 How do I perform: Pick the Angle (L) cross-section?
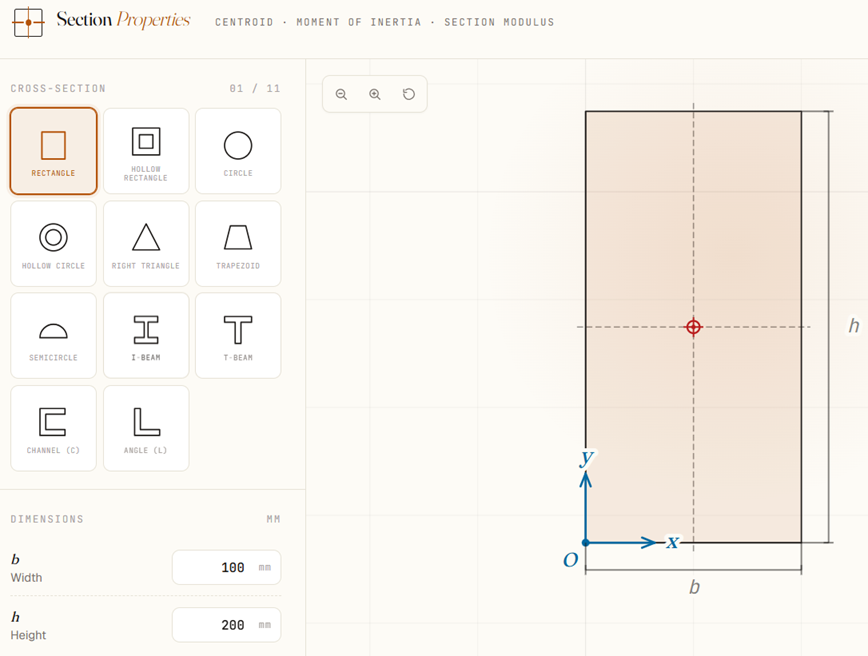[146, 428]
